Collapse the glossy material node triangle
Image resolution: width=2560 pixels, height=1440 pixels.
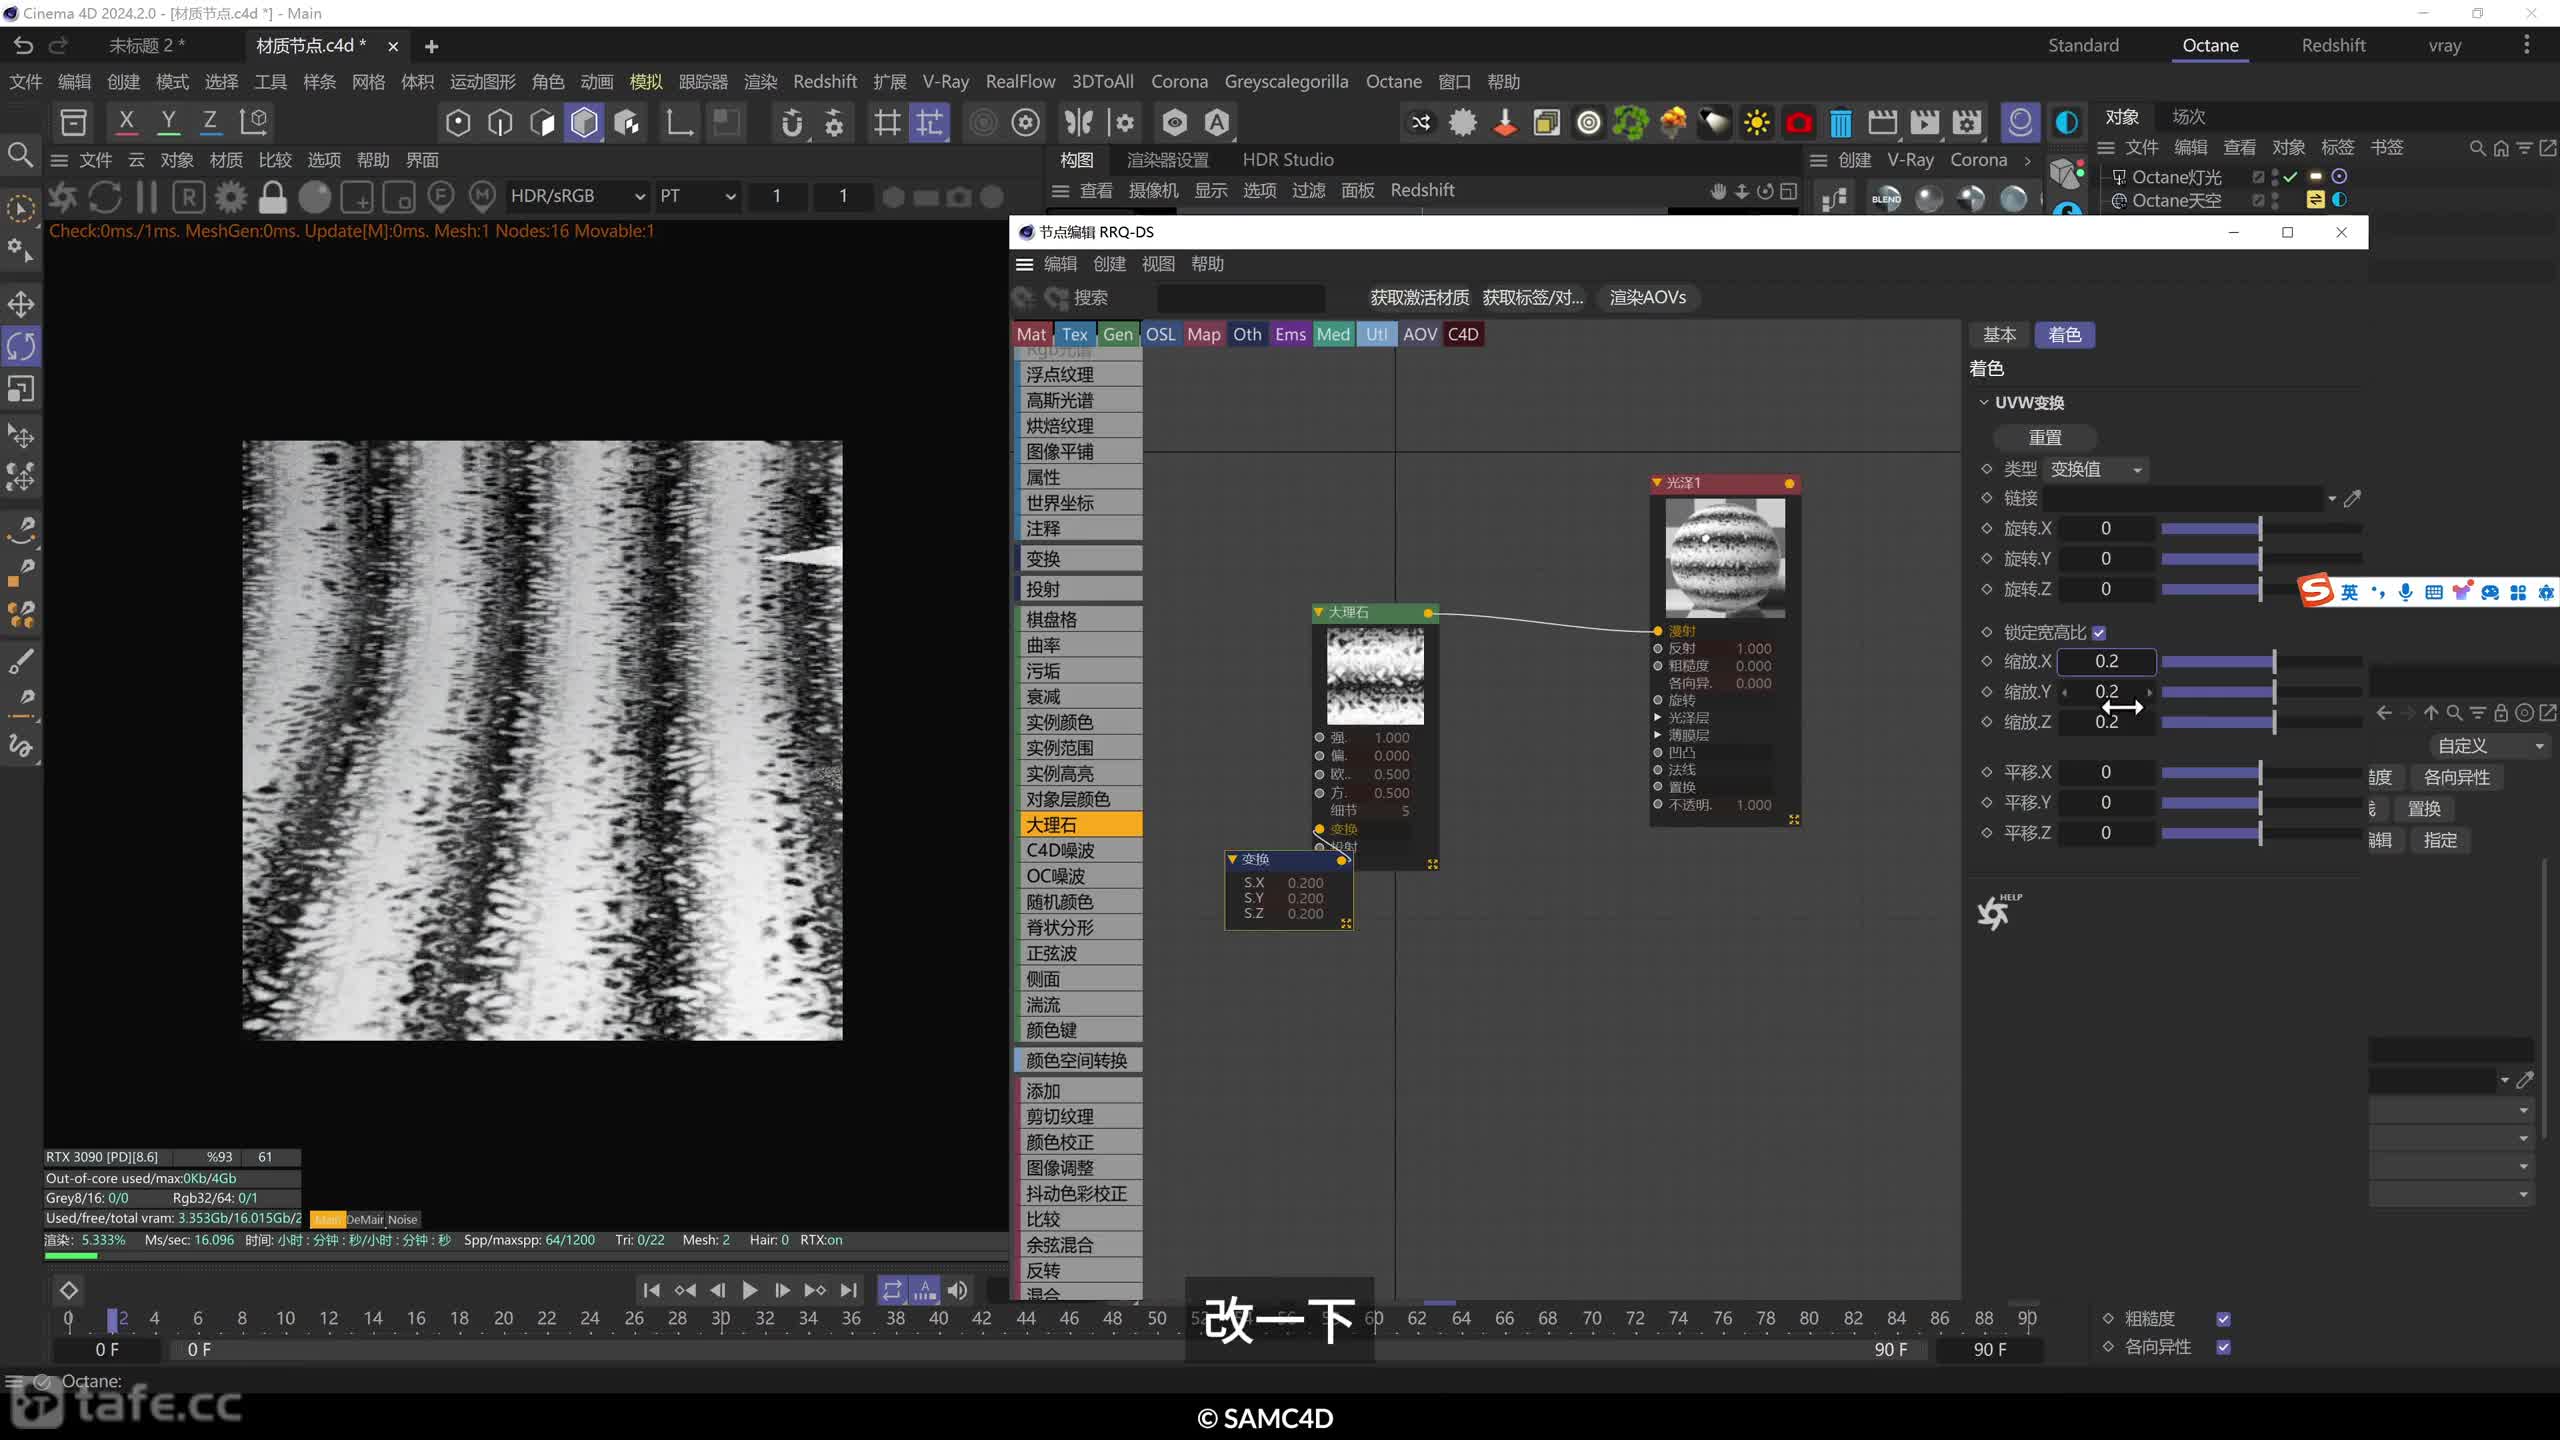pos(1657,482)
